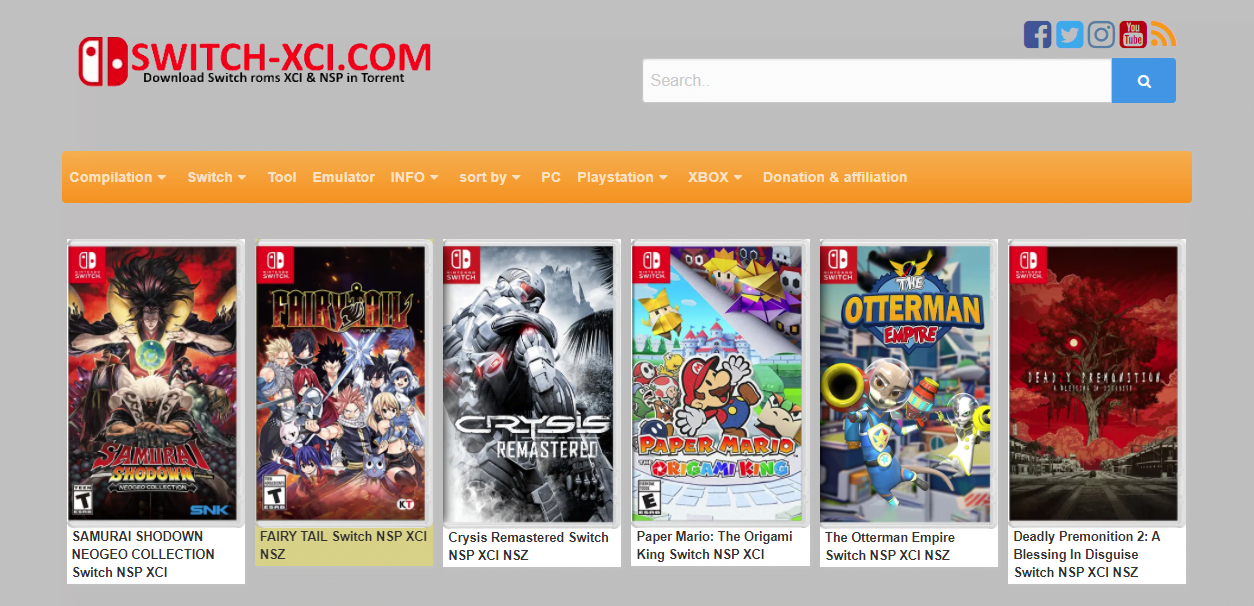1254x606 pixels.
Task: Open the Paper Mario Origami King cover
Action: (x=720, y=382)
